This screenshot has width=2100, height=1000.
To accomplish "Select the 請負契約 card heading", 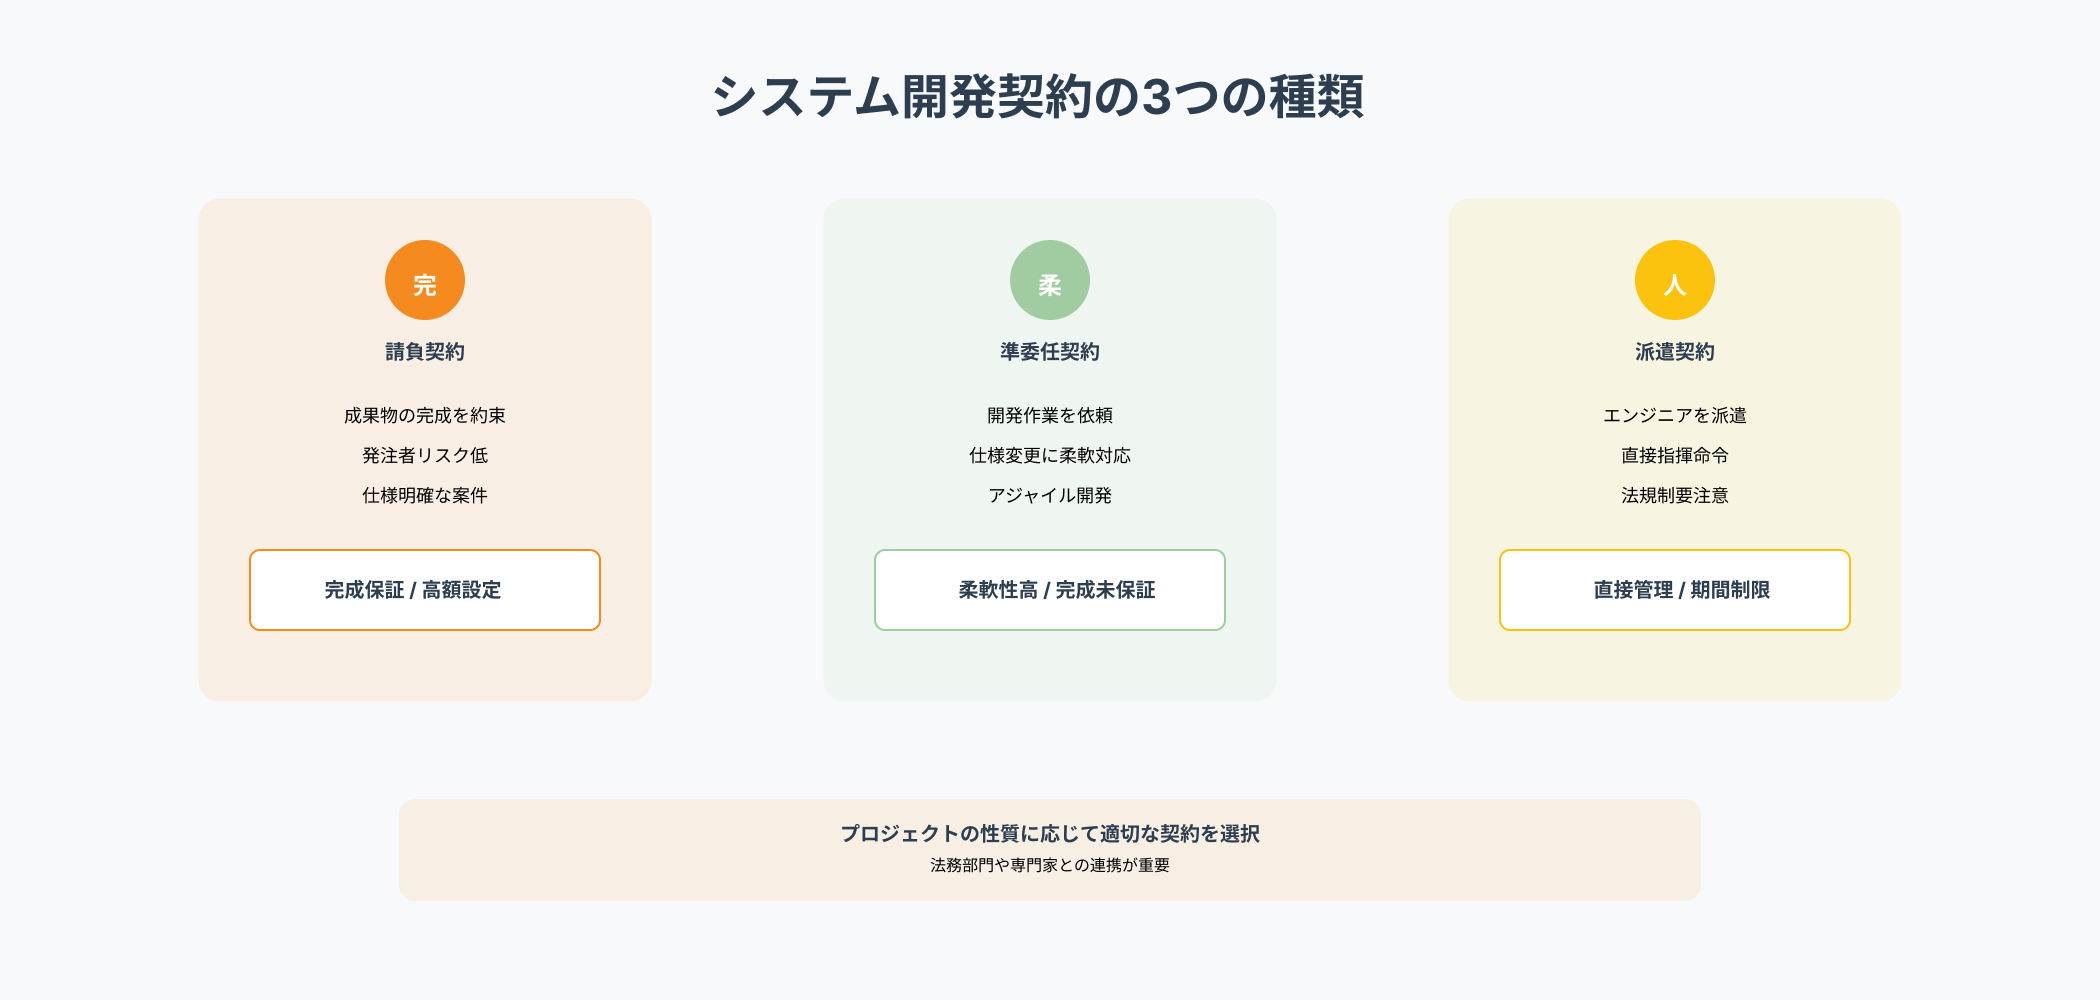I will click(x=425, y=352).
